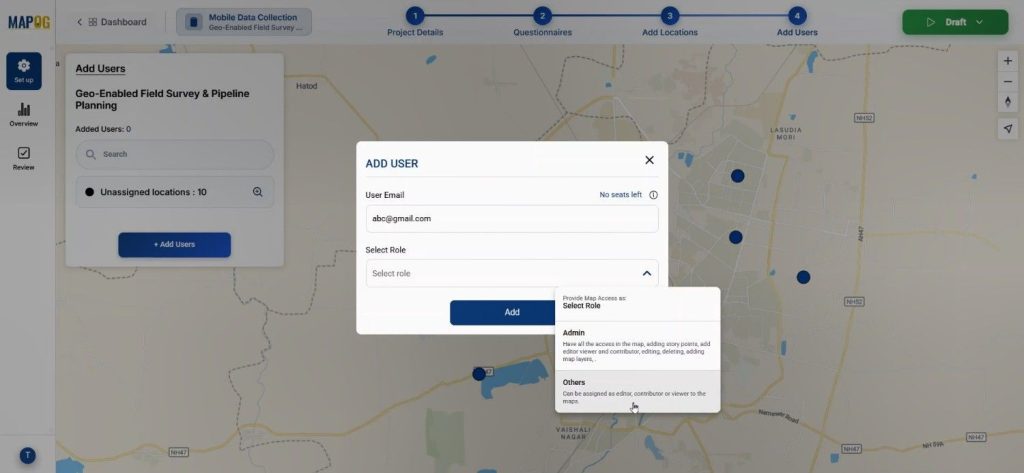Zoom to unassigned locations magnifier icon
The width and height of the screenshot is (1024, 473).
(x=257, y=192)
